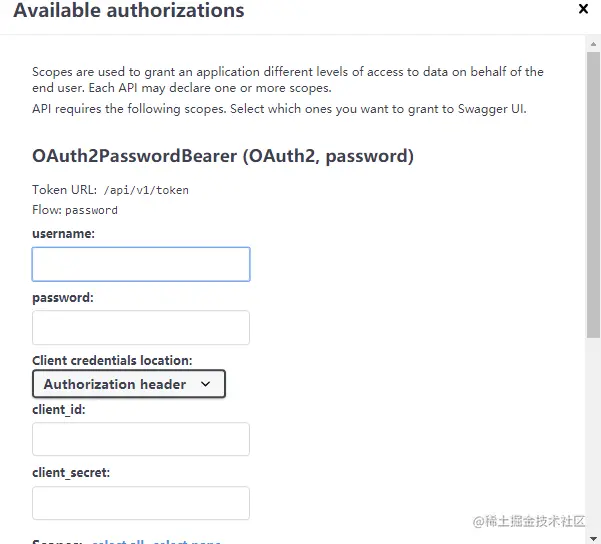Click the chevron arrow beside Authorization header

(x=206, y=384)
